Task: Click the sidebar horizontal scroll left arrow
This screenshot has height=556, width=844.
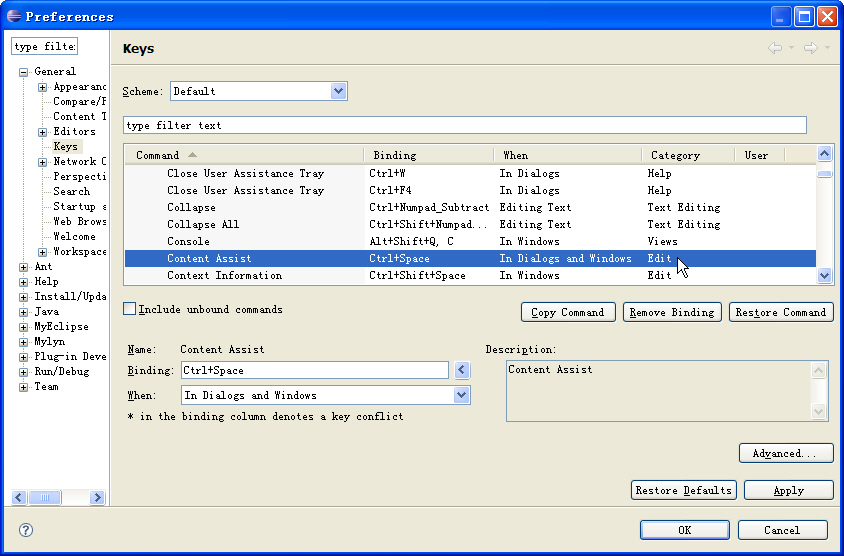Action: pos(19,497)
